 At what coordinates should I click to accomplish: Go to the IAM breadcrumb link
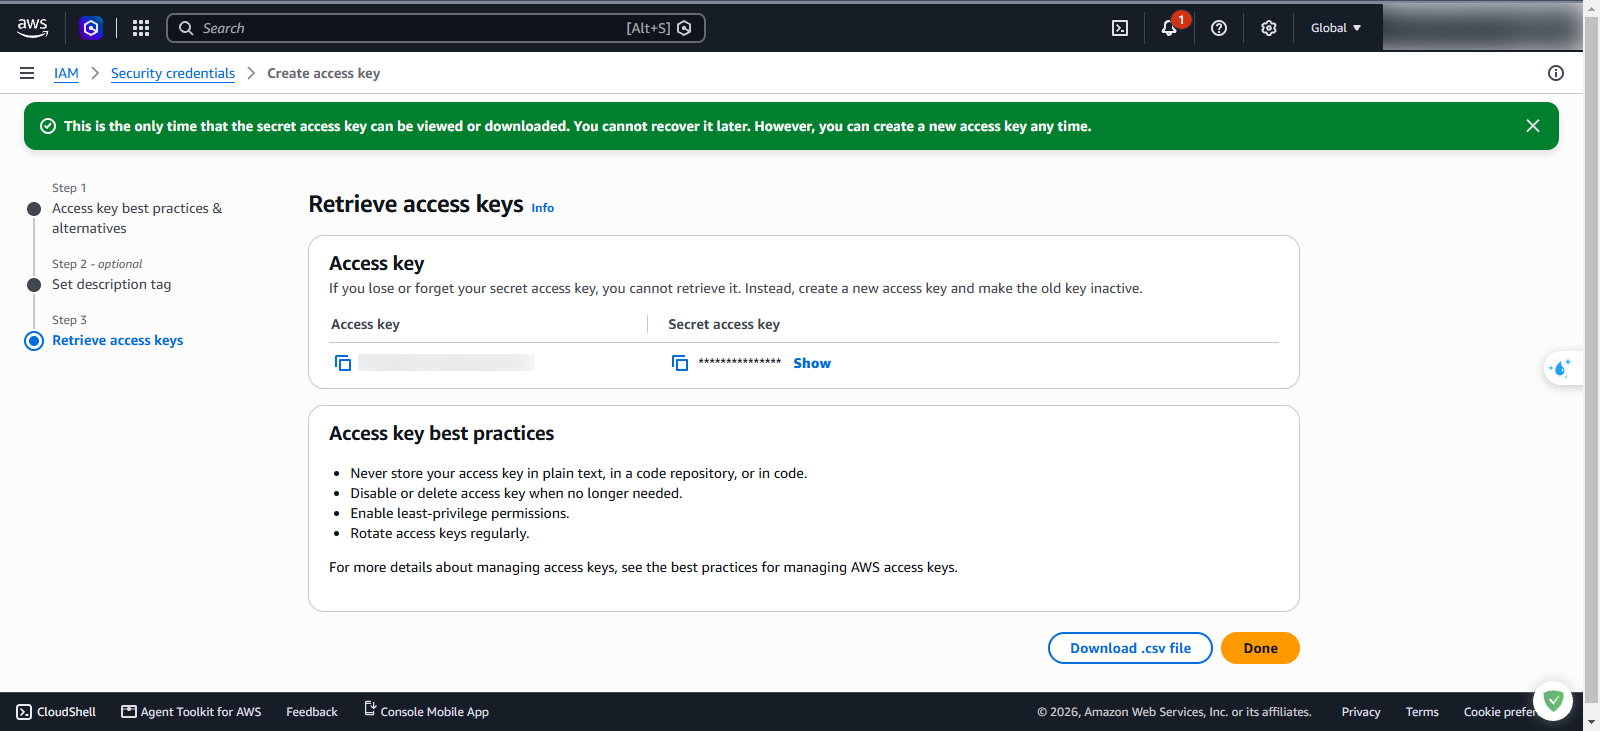[66, 73]
